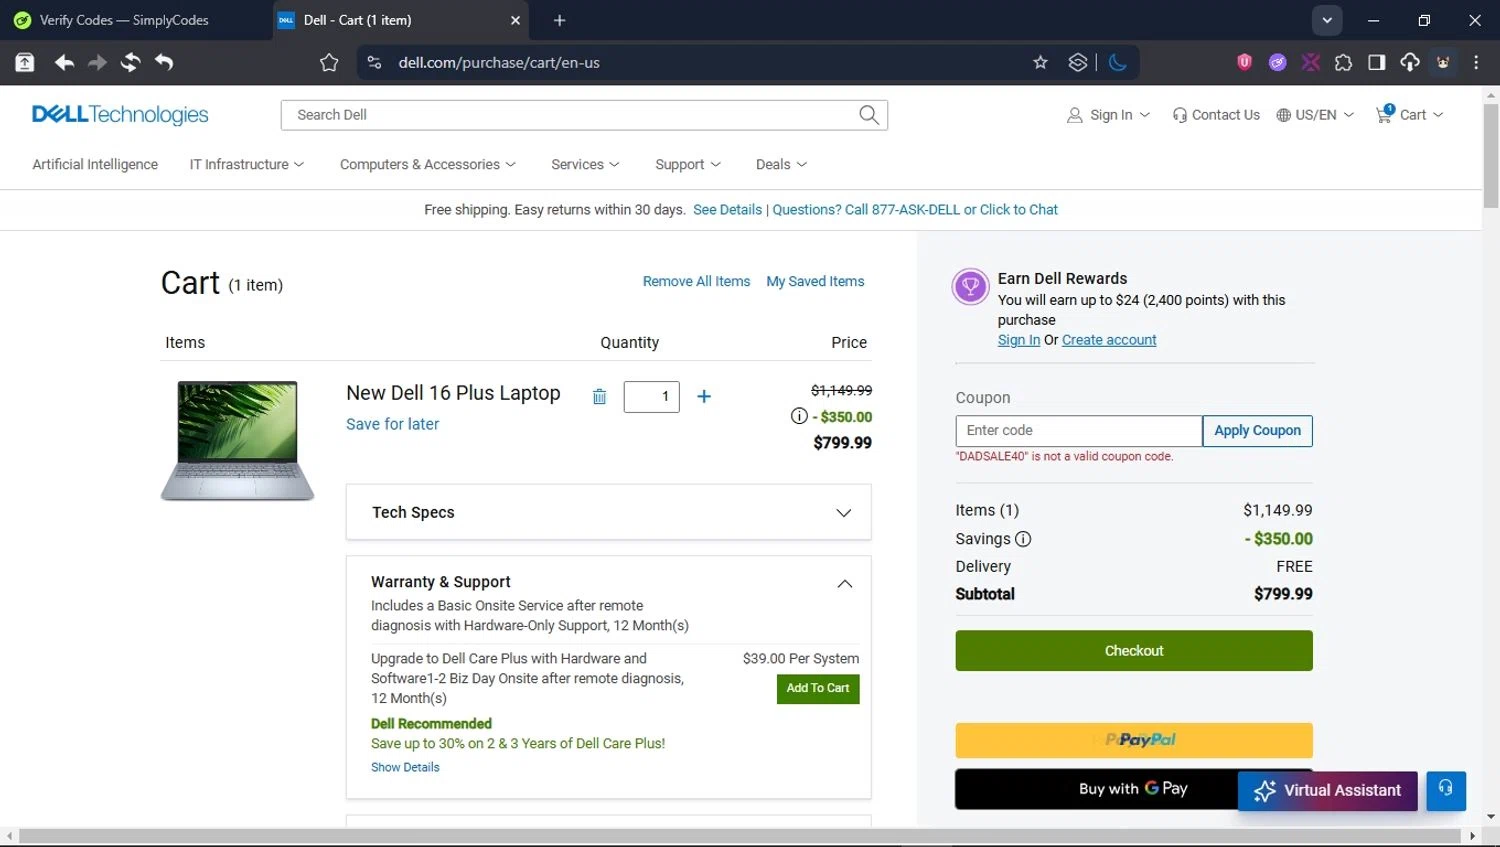This screenshot has height=847, width=1500.
Task: Collapse the Warranty & Support section
Action: point(845,584)
